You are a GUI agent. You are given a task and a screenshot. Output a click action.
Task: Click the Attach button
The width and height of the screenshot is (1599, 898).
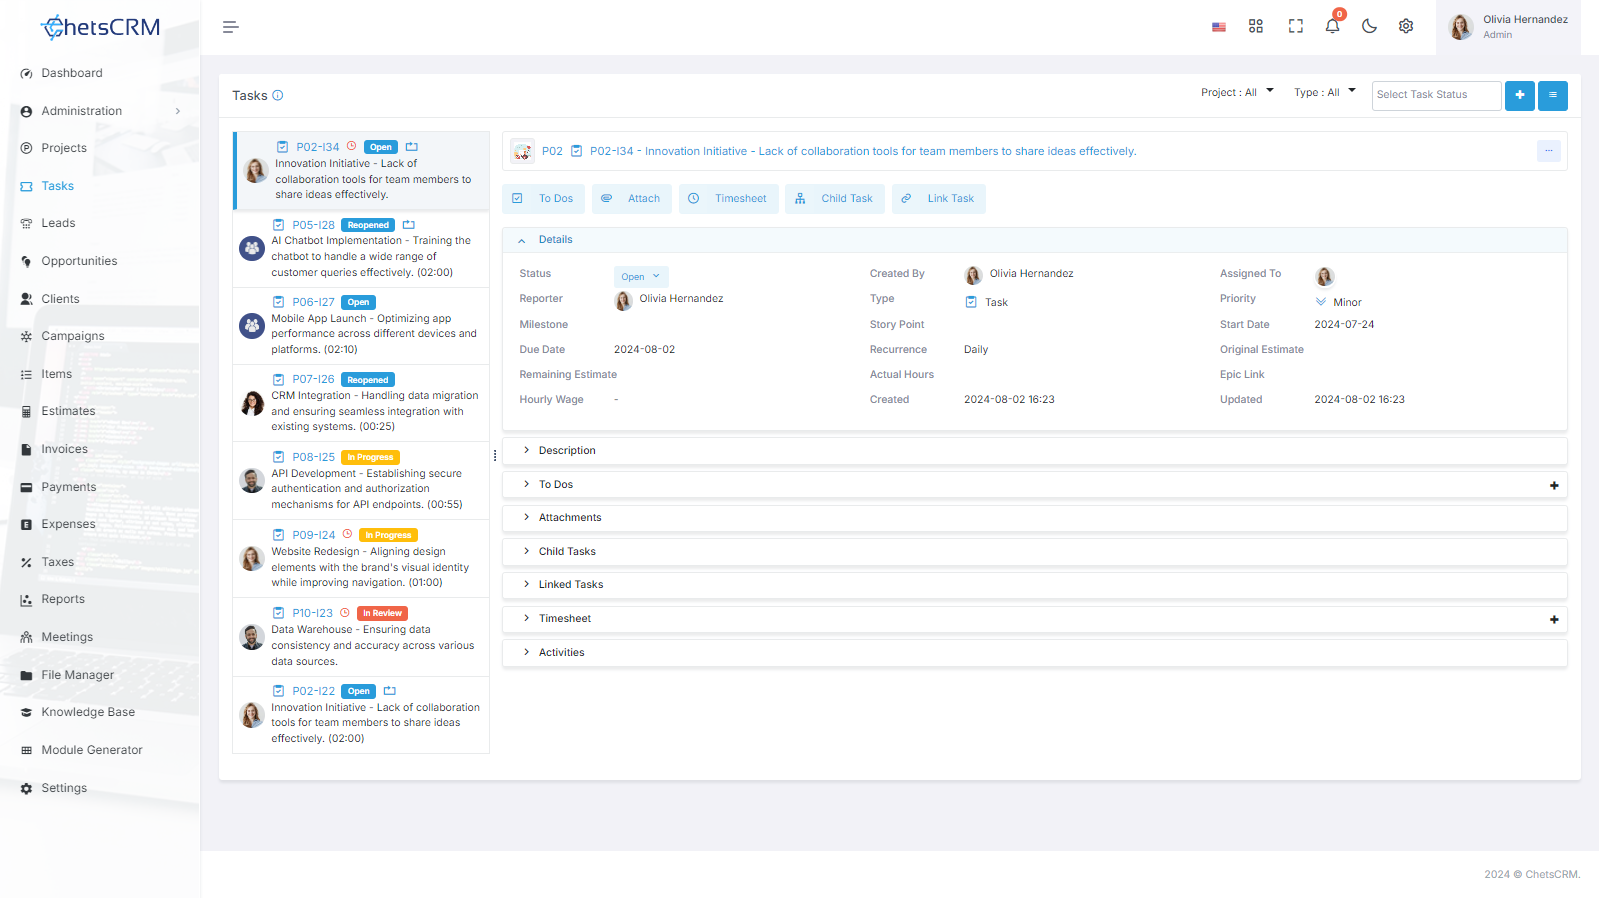(x=632, y=199)
